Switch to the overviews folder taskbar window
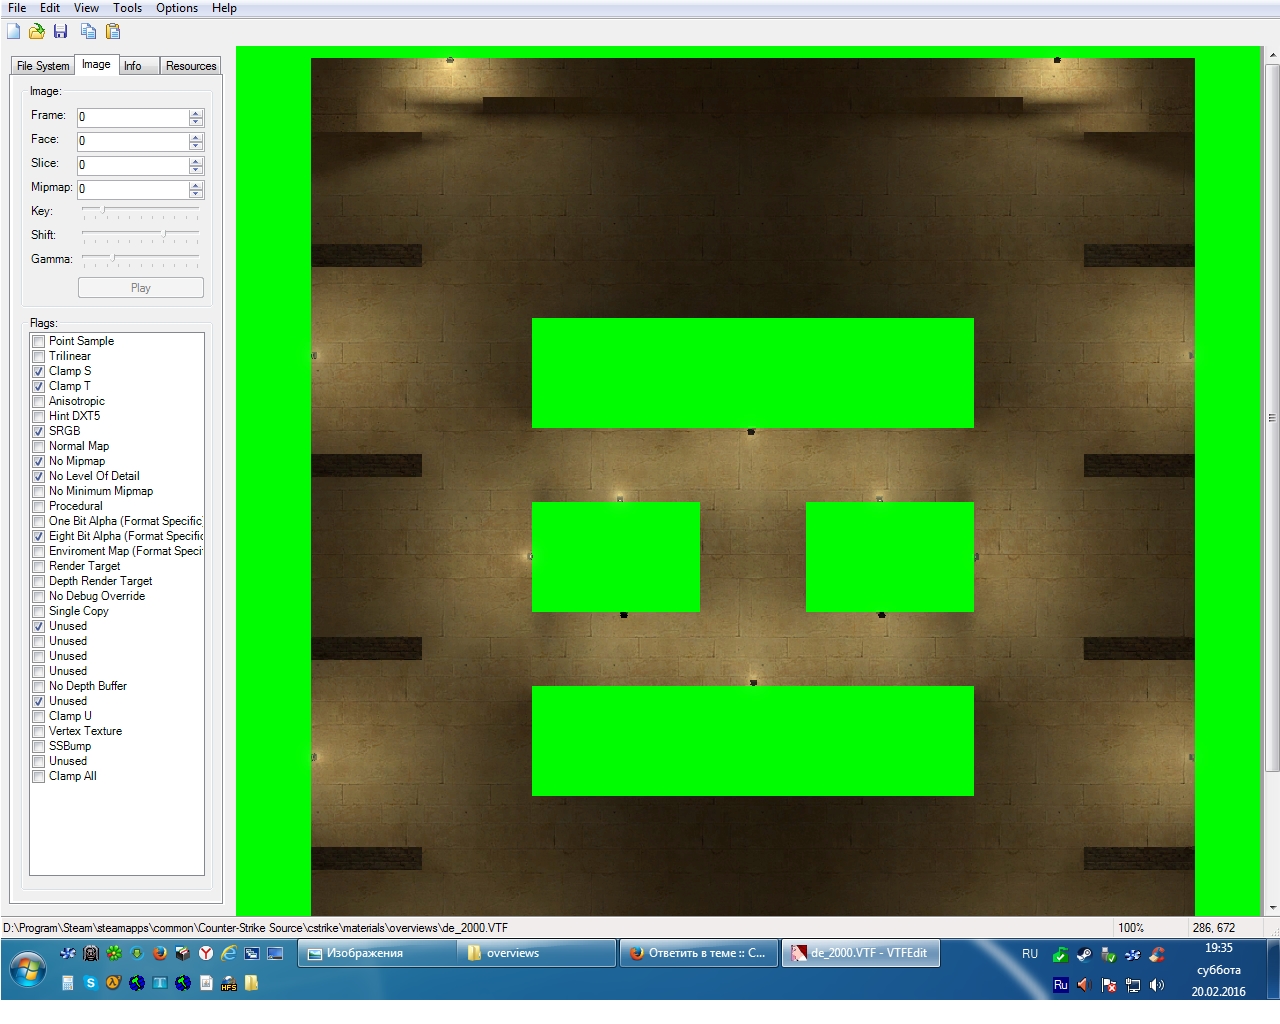The height and width of the screenshot is (1024, 1280). (536, 954)
